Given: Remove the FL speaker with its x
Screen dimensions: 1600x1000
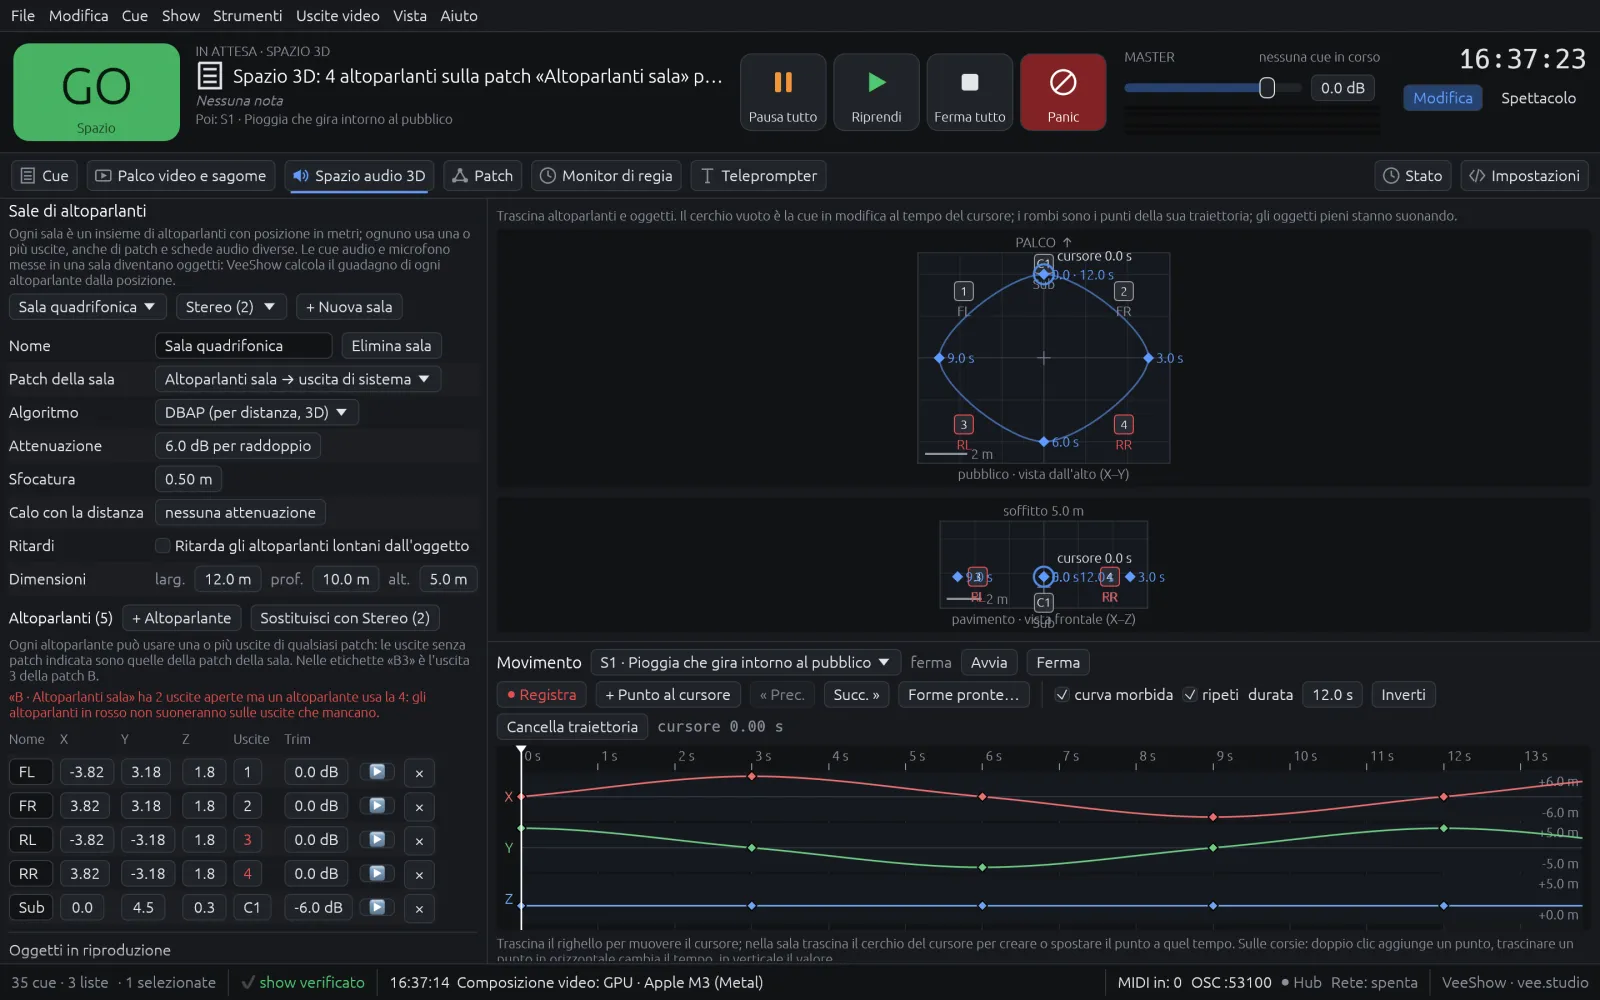Looking at the screenshot, I should (x=419, y=773).
